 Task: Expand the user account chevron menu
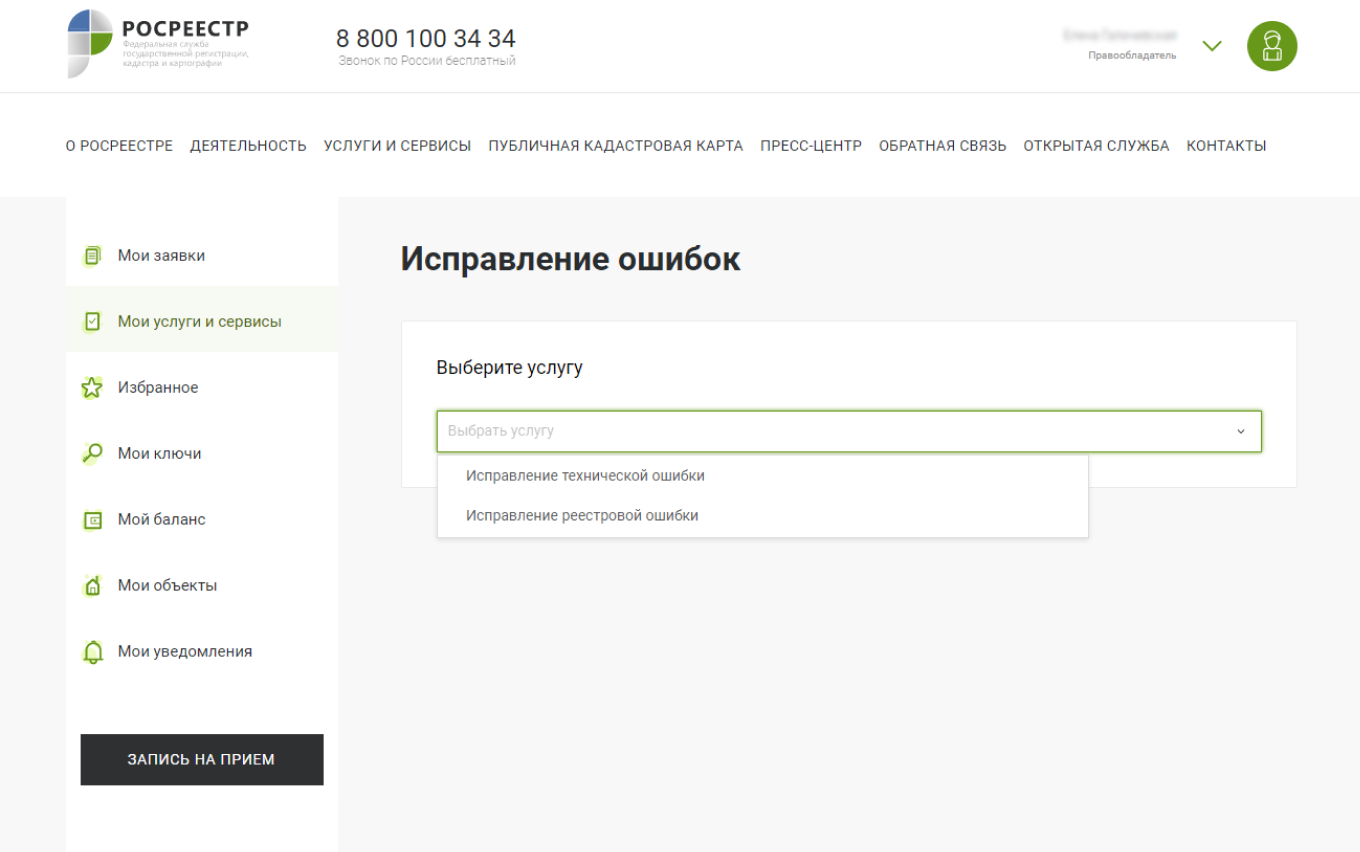[x=1212, y=46]
